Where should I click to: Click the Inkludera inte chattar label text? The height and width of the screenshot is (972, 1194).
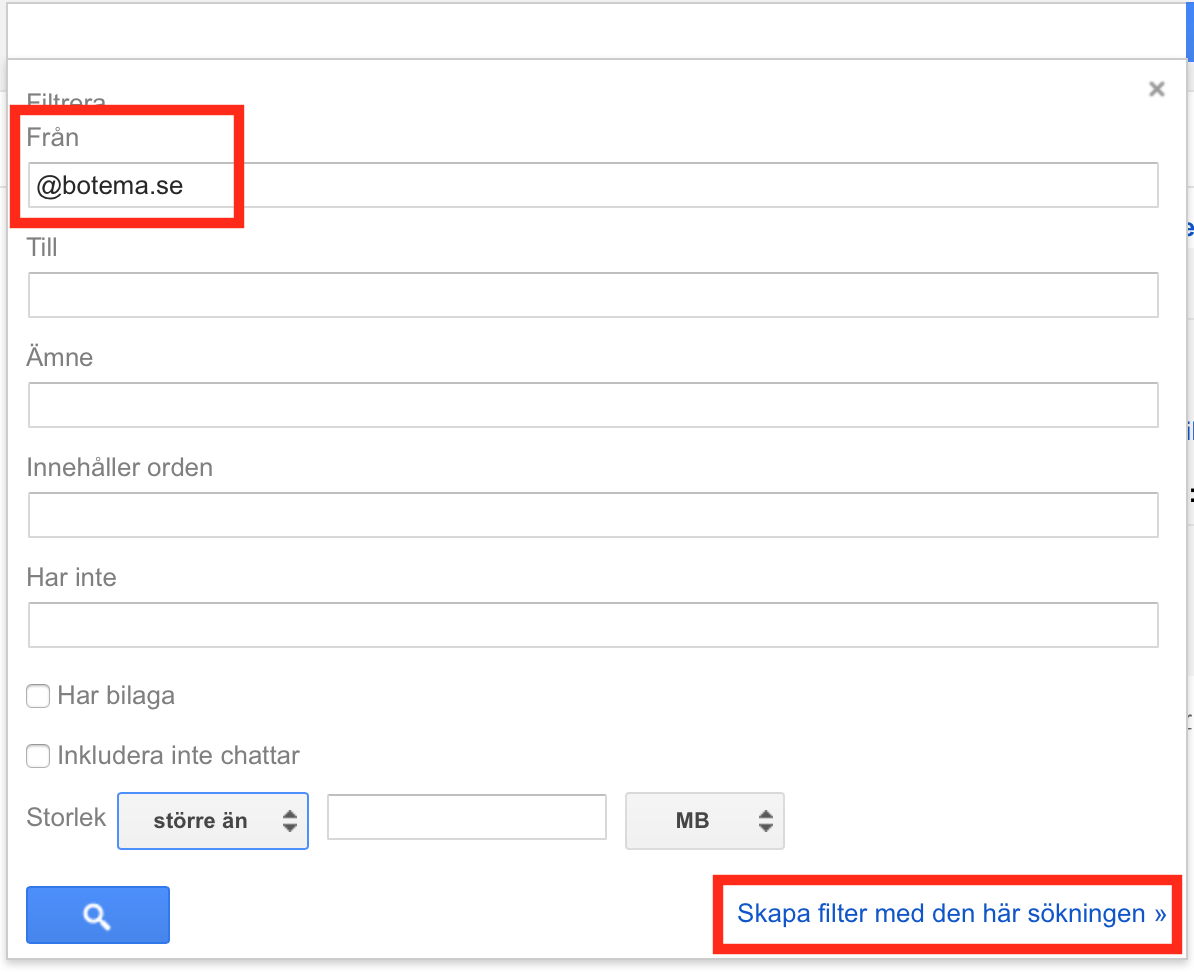[178, 756]
